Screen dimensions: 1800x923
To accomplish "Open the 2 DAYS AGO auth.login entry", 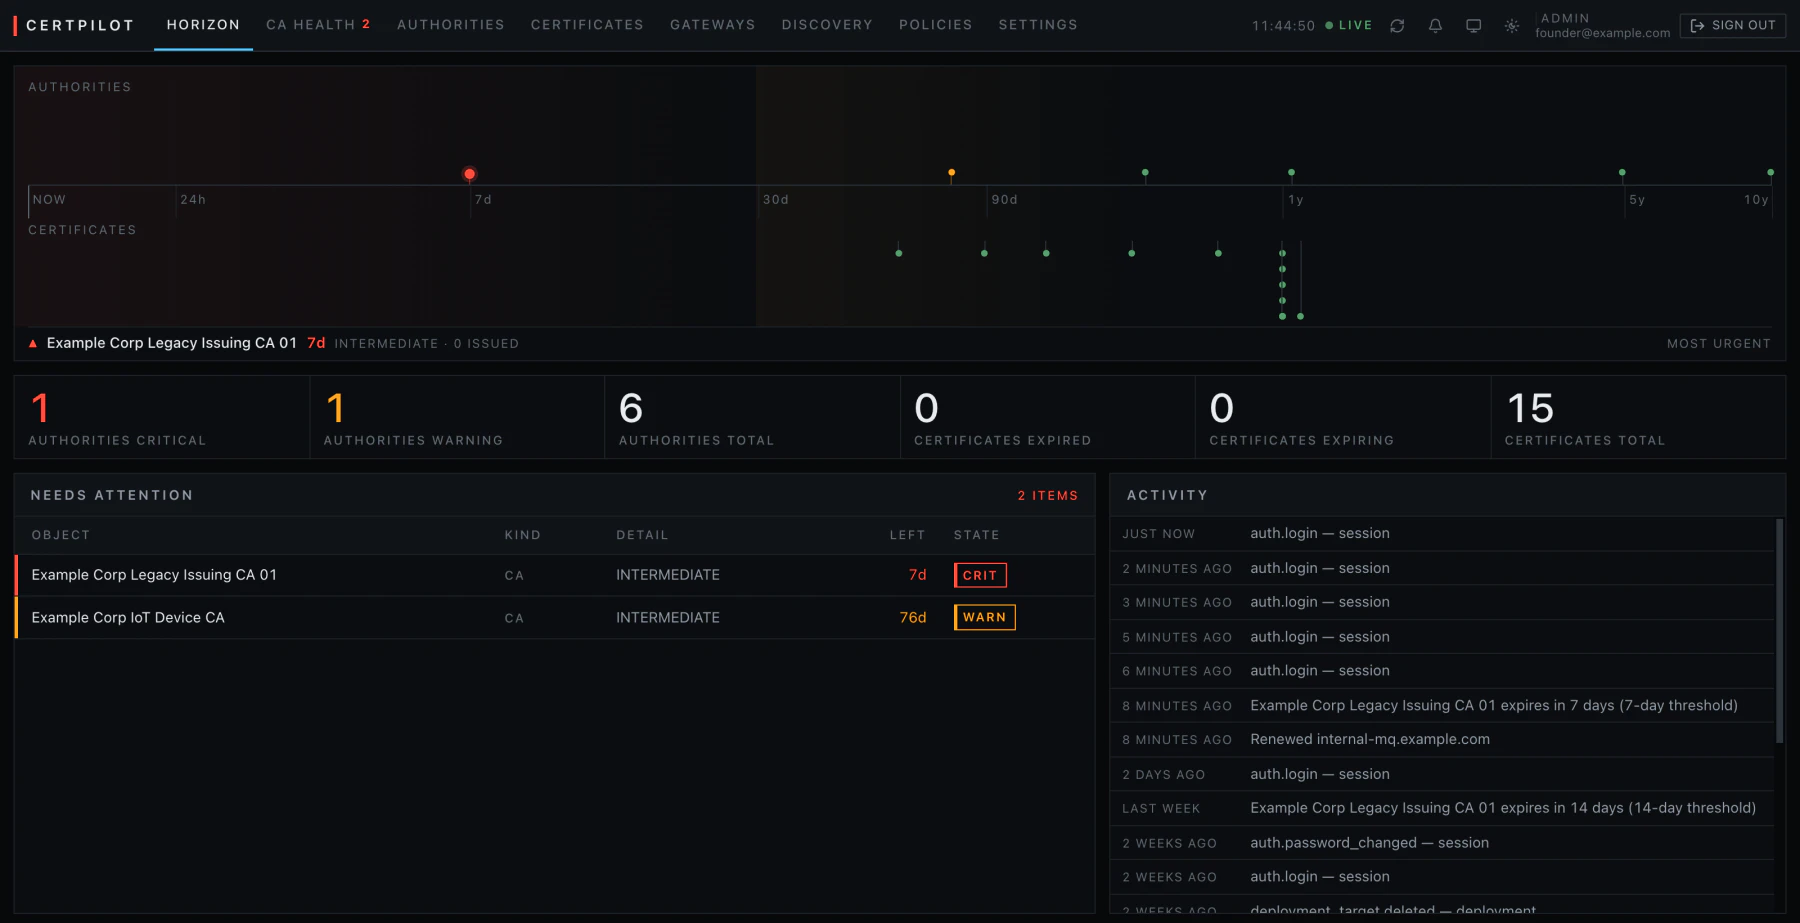I will point(1442,774).
